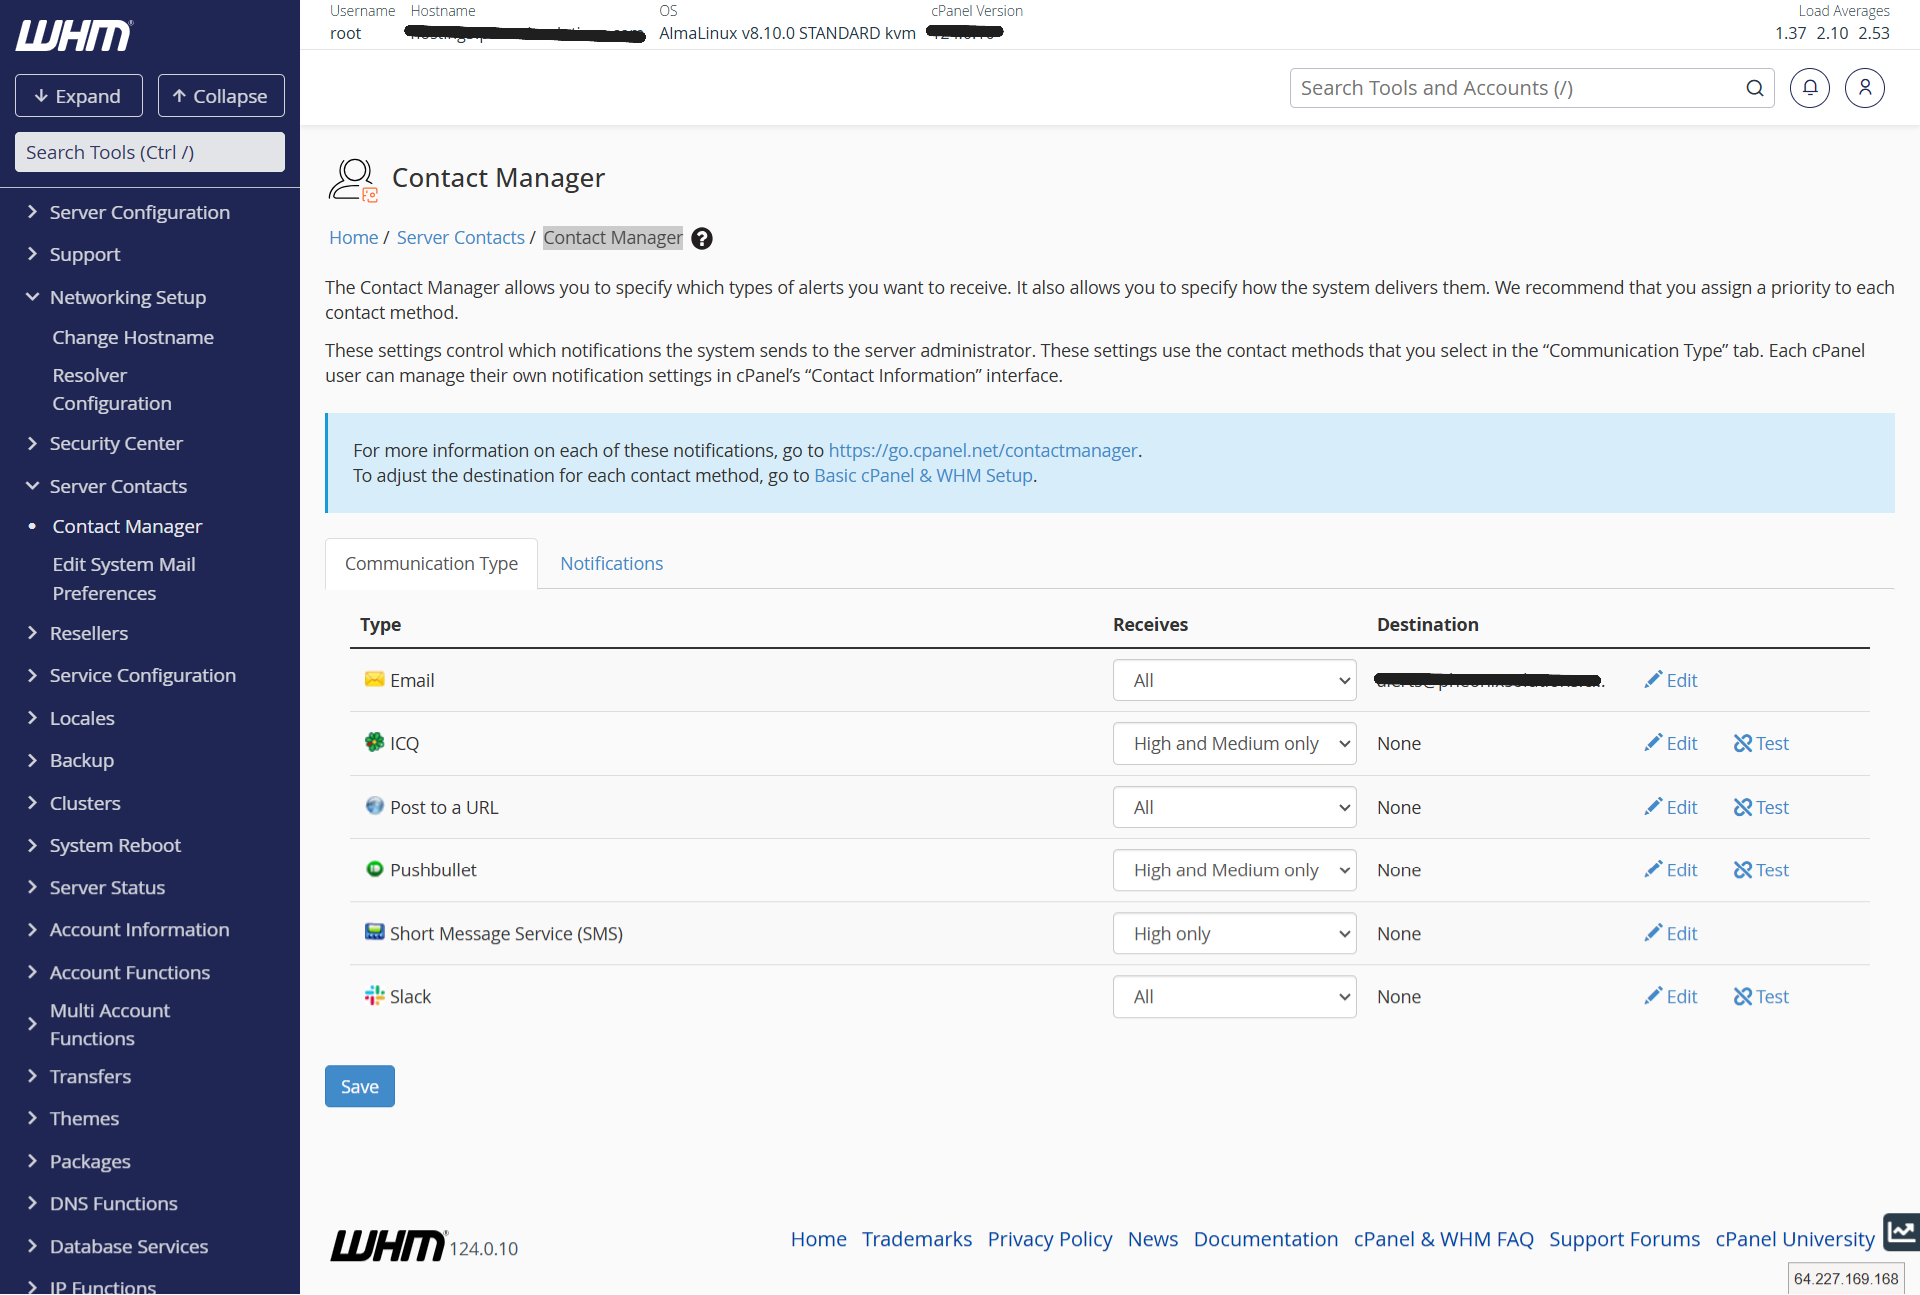Focus the Search Tools sidebar field
Screen dimensions: 1920x1295
[x=150, y=152]
